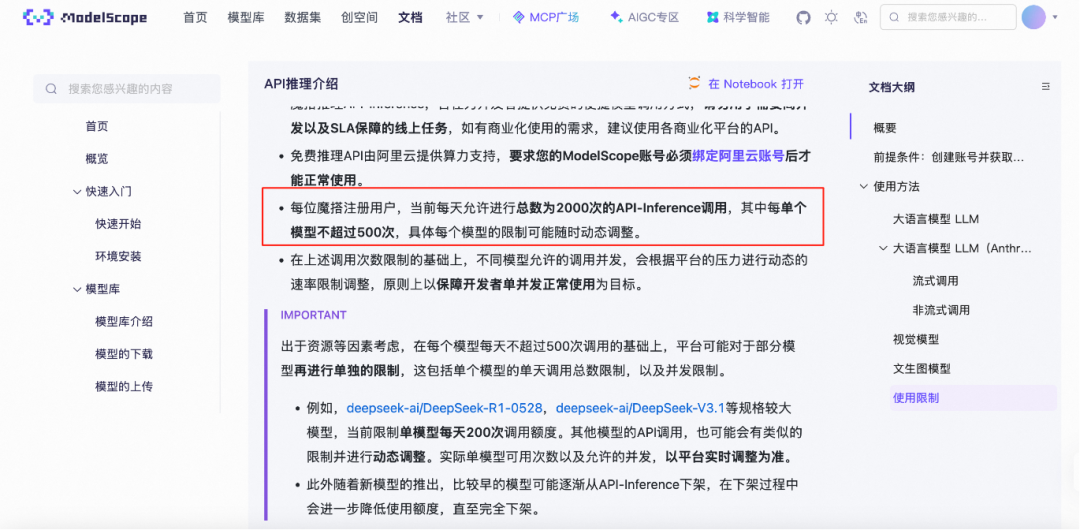
Task: Focus the top 搜索您感兴趣的 search field
Action: (x=948, y=17)
